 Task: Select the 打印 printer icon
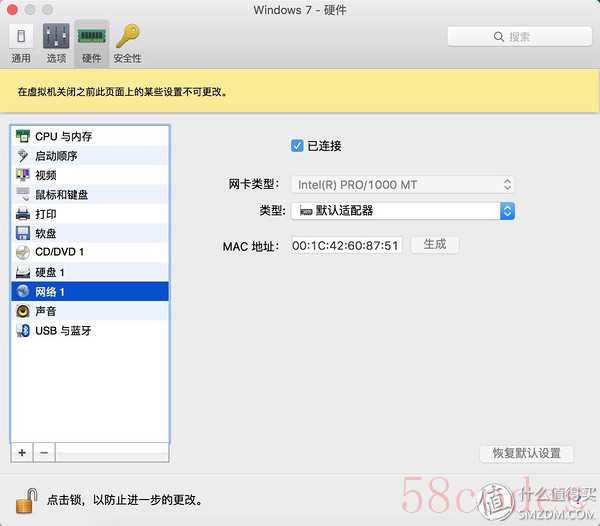[x=23, y=214]
